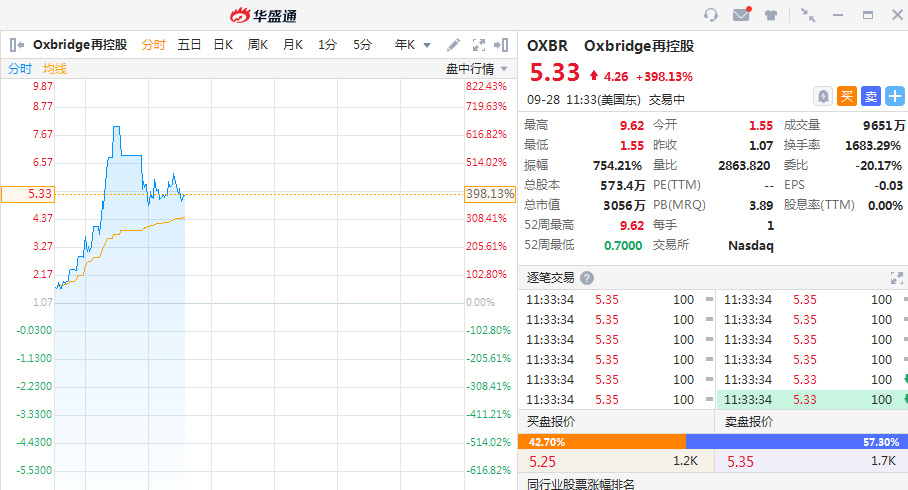Set a price alert bell
Image resolution: width=908 pixels, height=490 pixels.
pyautogui.click(x=823, y=96)
